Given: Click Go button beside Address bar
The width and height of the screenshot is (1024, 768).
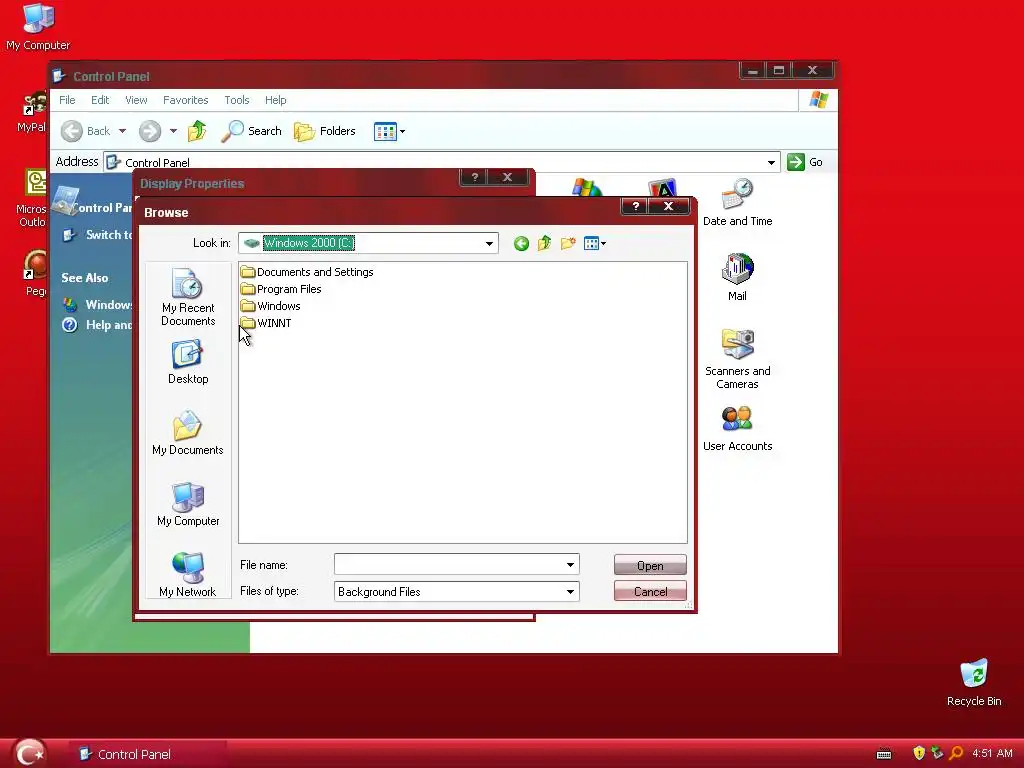Looking at the screenshot, I should click(805, 162).
